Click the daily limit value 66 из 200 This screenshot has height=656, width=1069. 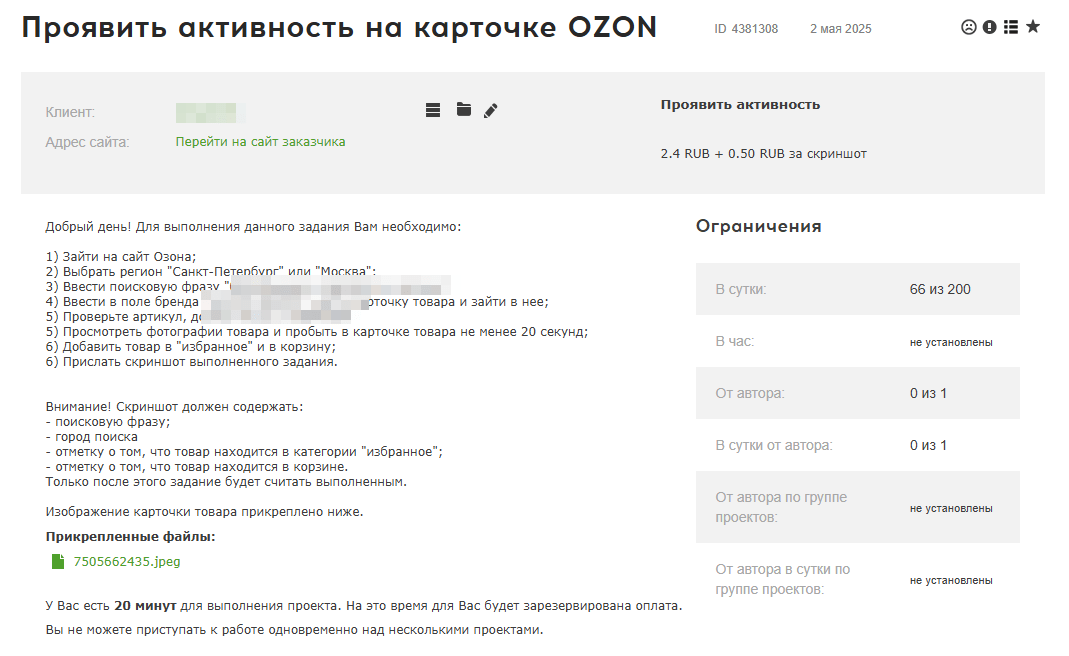point(940,289)
